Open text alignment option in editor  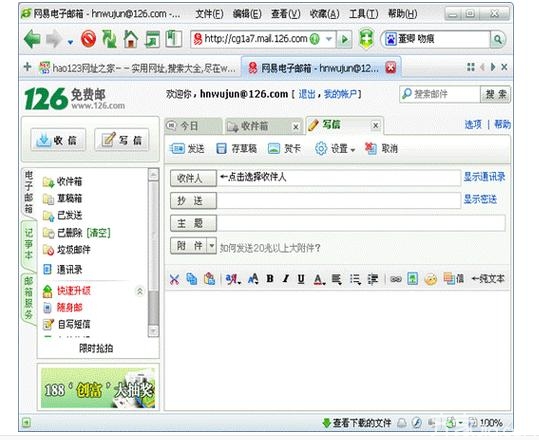337,279
